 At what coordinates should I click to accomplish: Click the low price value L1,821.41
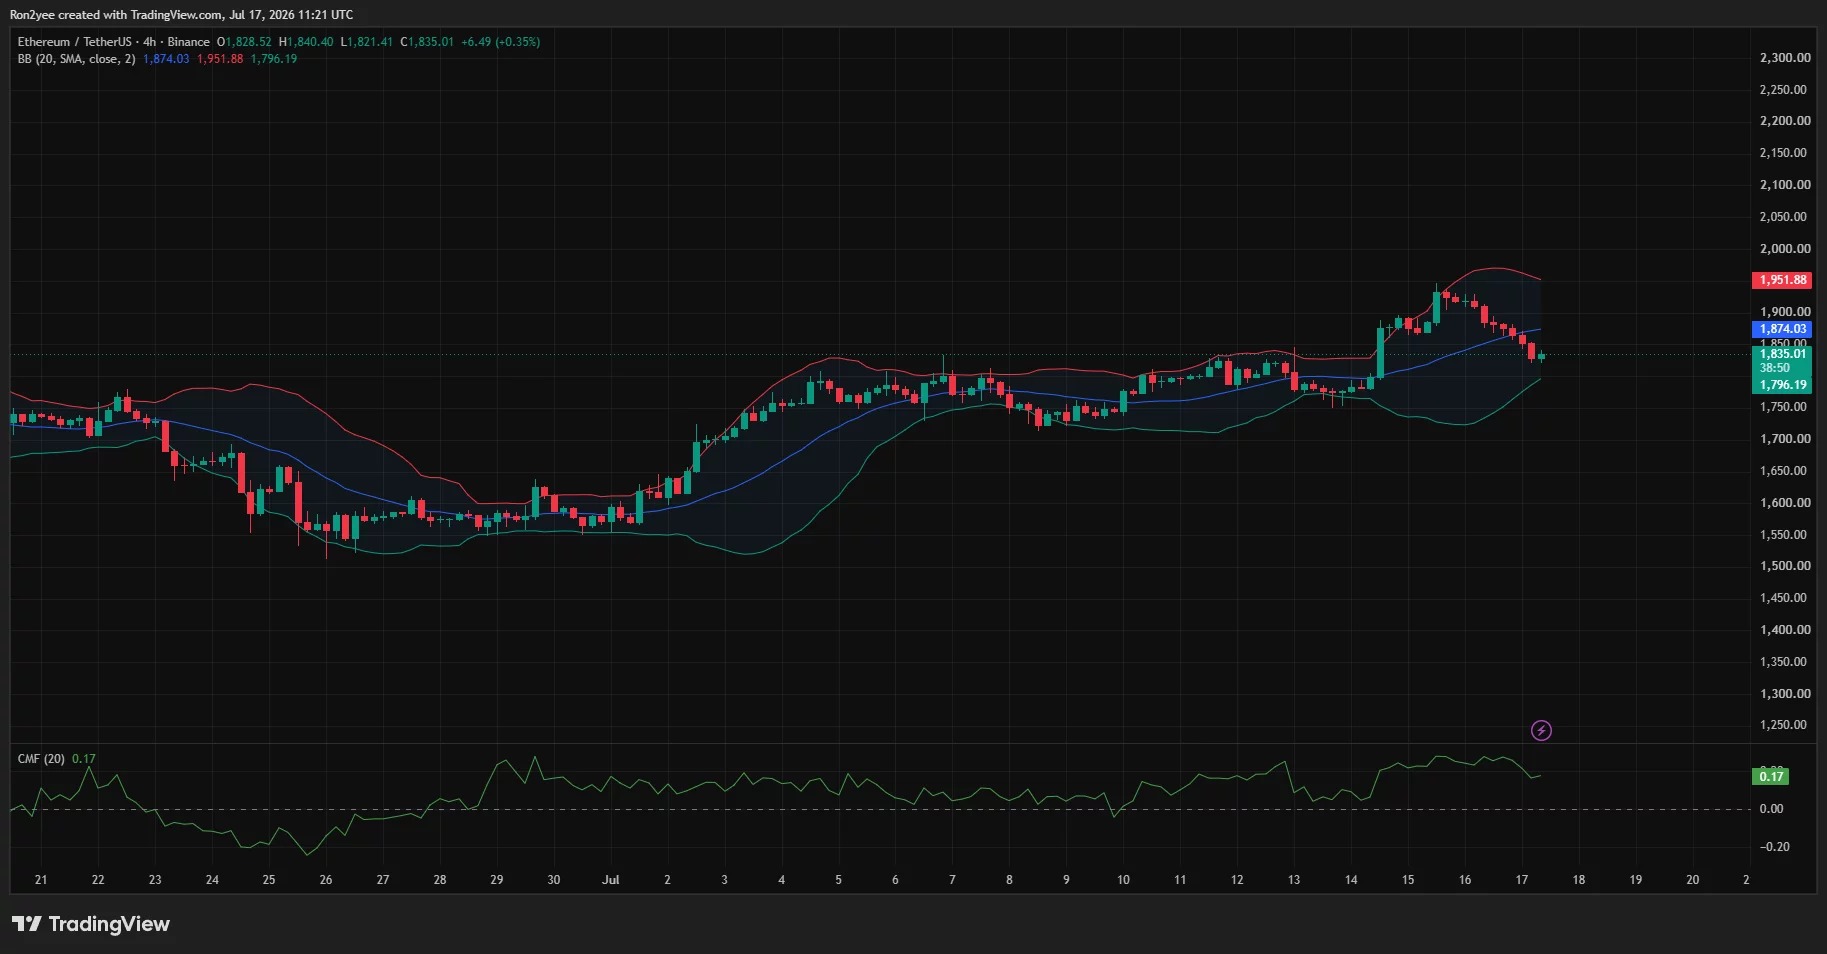[367, 42]
